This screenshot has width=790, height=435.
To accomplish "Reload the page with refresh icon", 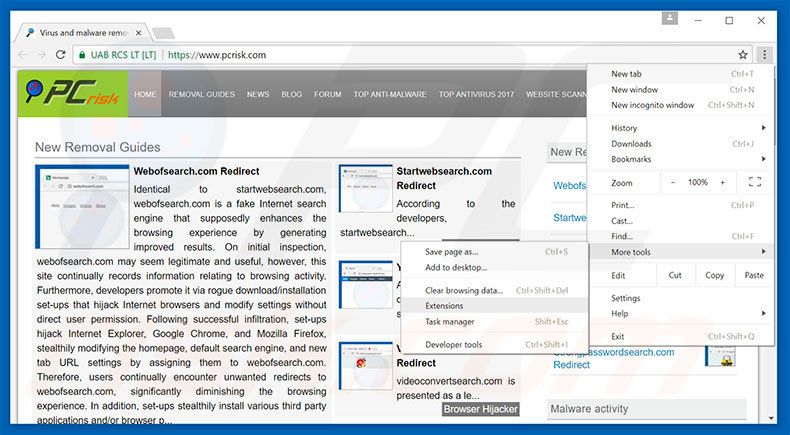I will (x=60, y=54).
